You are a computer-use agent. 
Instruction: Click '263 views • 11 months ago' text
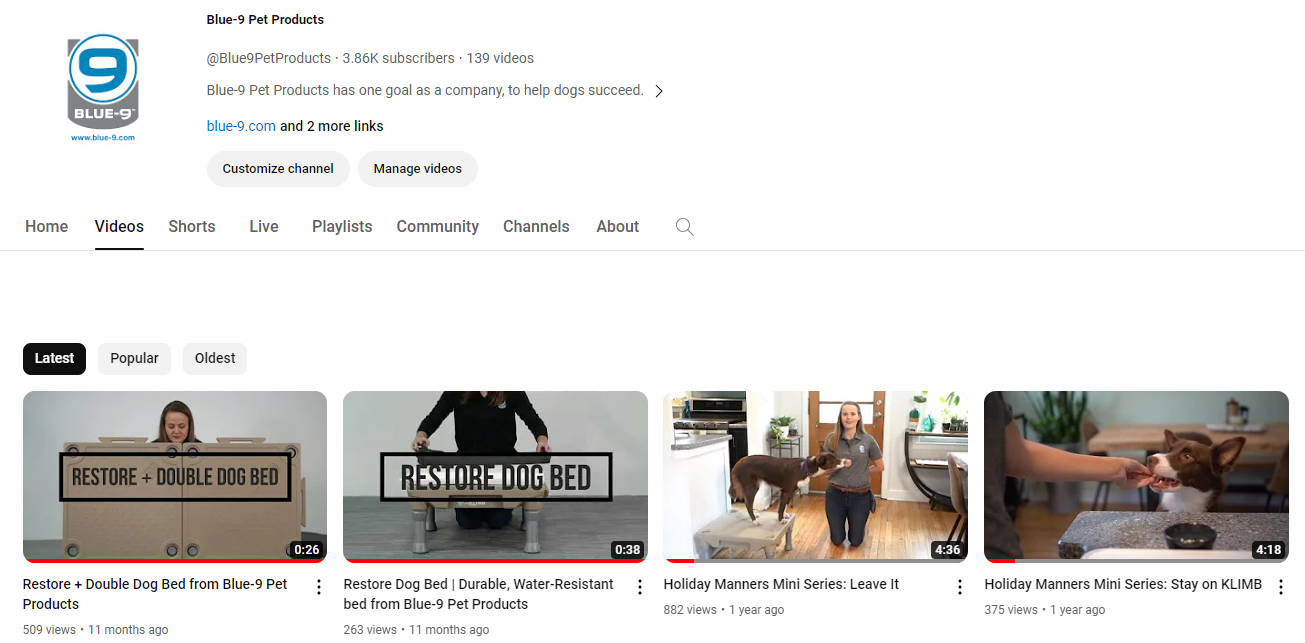[x=416, y=630]
